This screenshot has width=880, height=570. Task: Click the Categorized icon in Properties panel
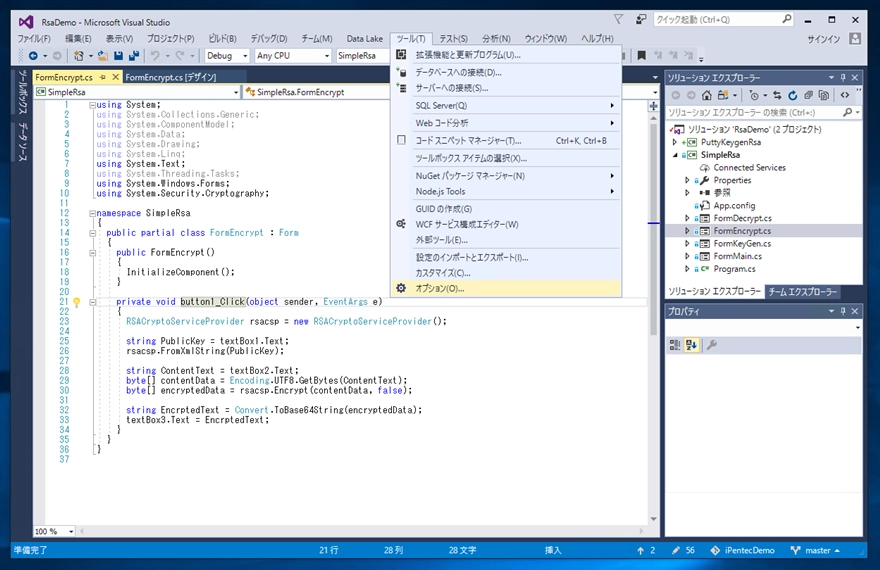click(675, 345)
